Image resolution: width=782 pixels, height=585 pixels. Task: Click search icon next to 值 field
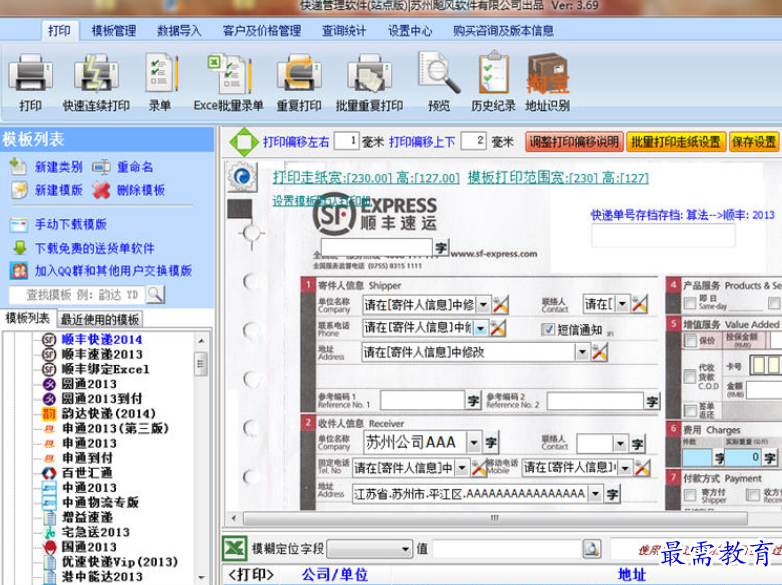pos(591,549)
